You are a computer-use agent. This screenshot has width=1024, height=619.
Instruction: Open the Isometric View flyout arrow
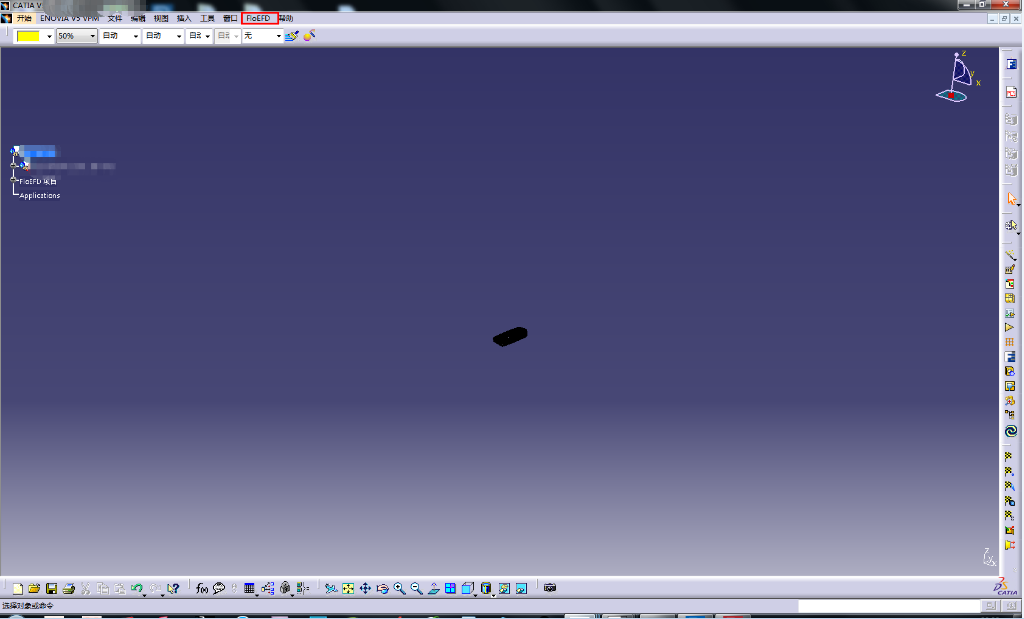point(475,593)
